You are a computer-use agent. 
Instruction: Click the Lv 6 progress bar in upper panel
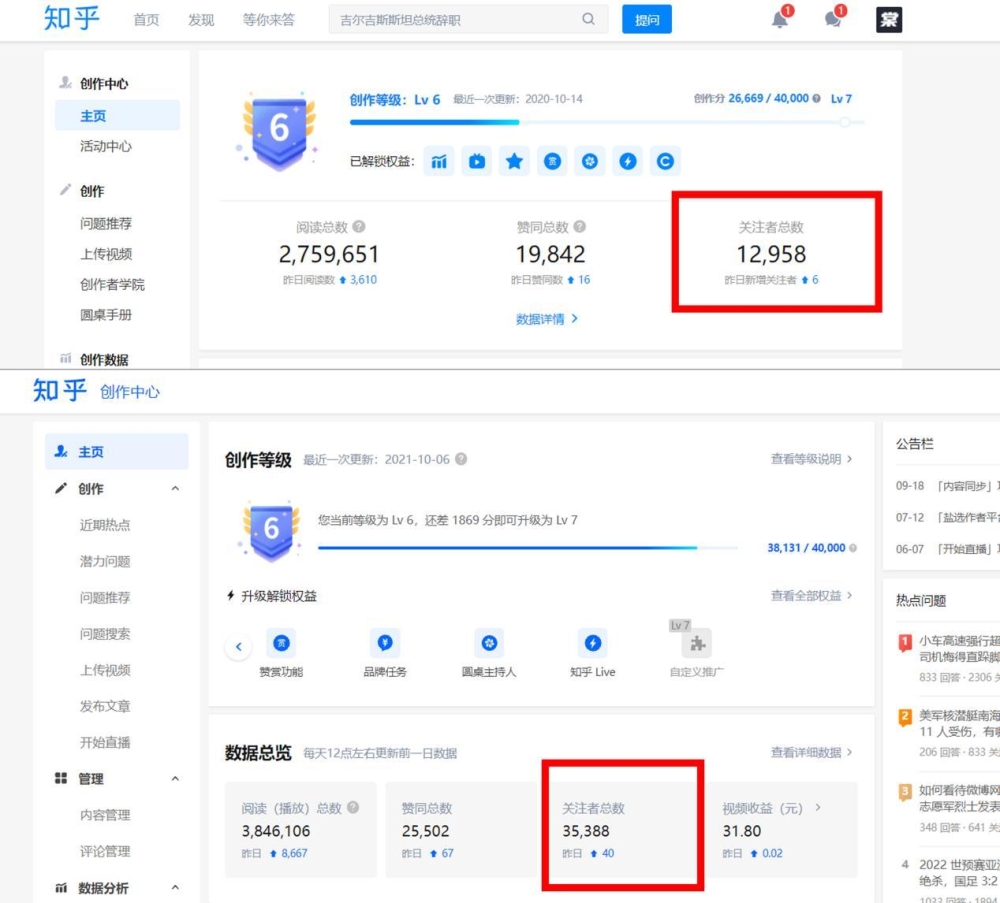tap(607, 122)
